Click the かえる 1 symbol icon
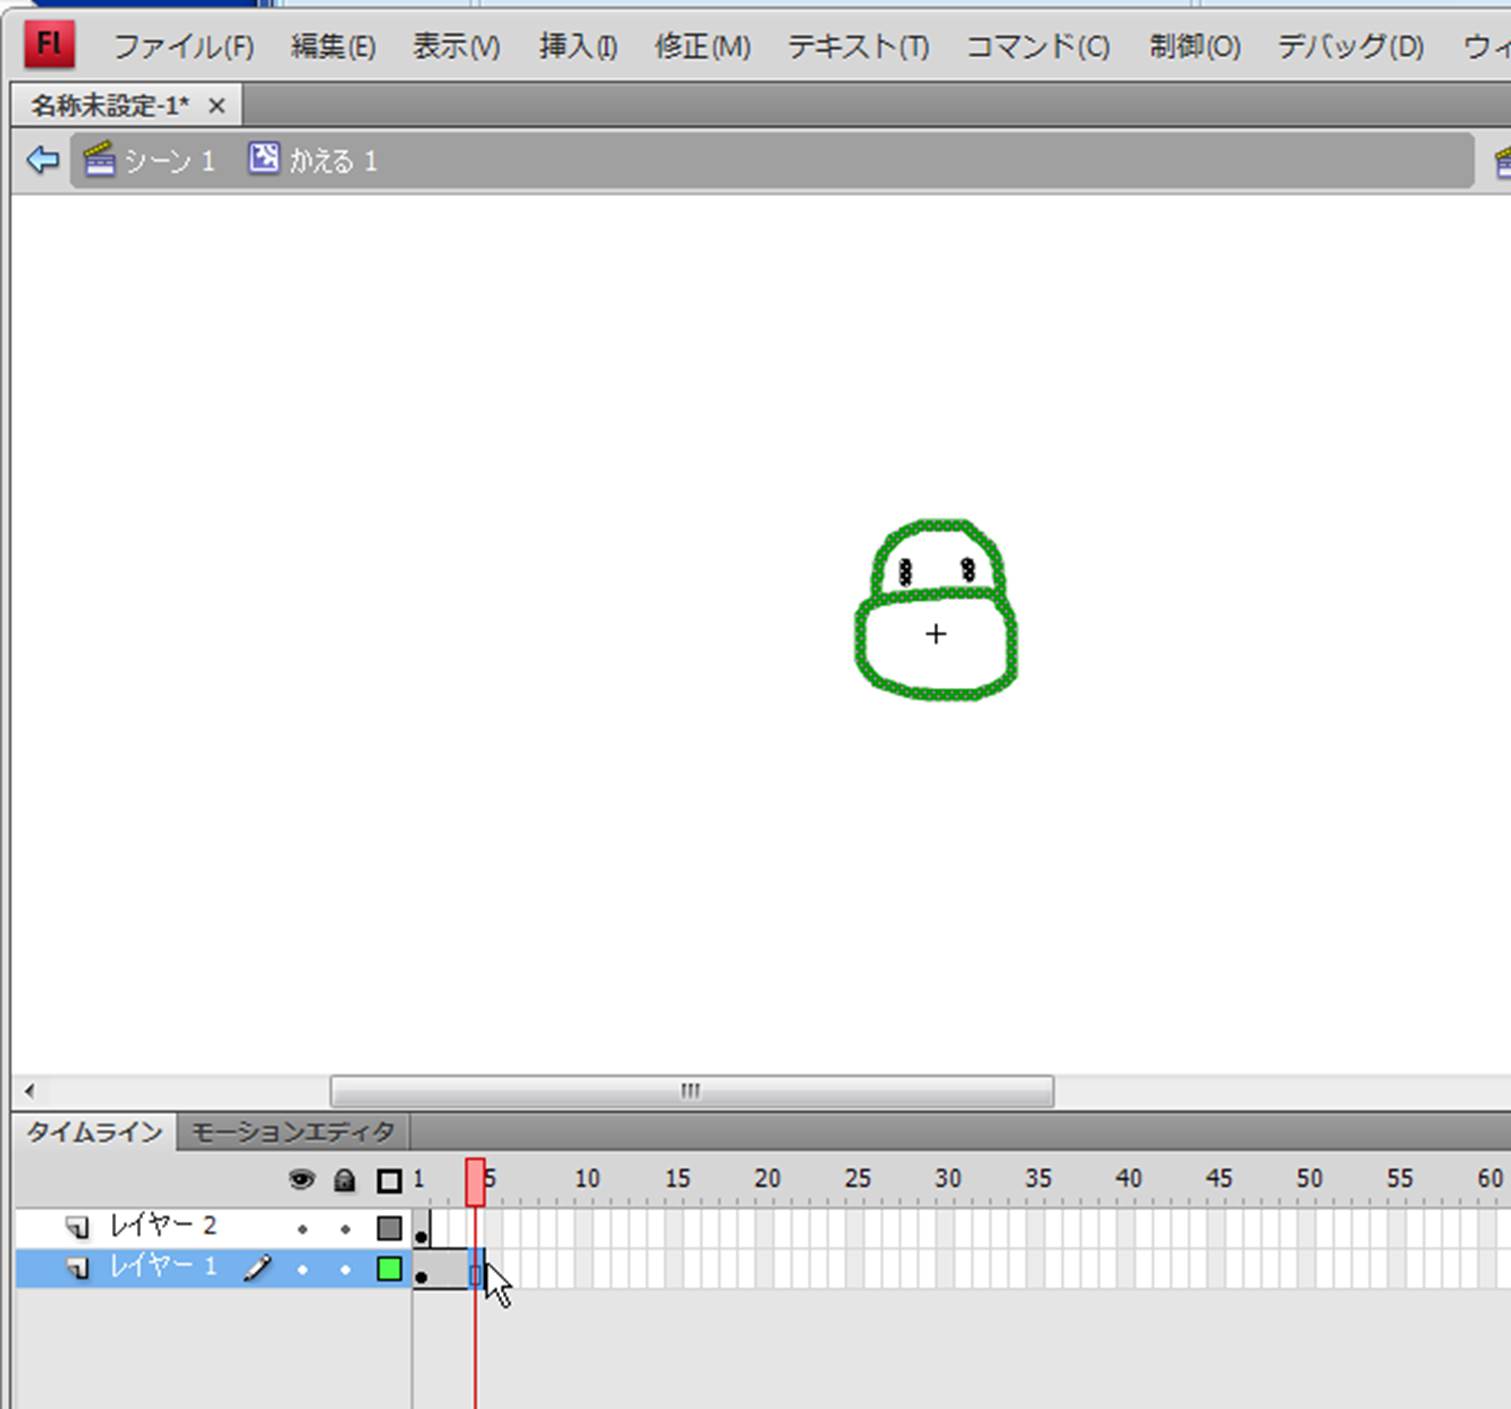 coord(264,158)
